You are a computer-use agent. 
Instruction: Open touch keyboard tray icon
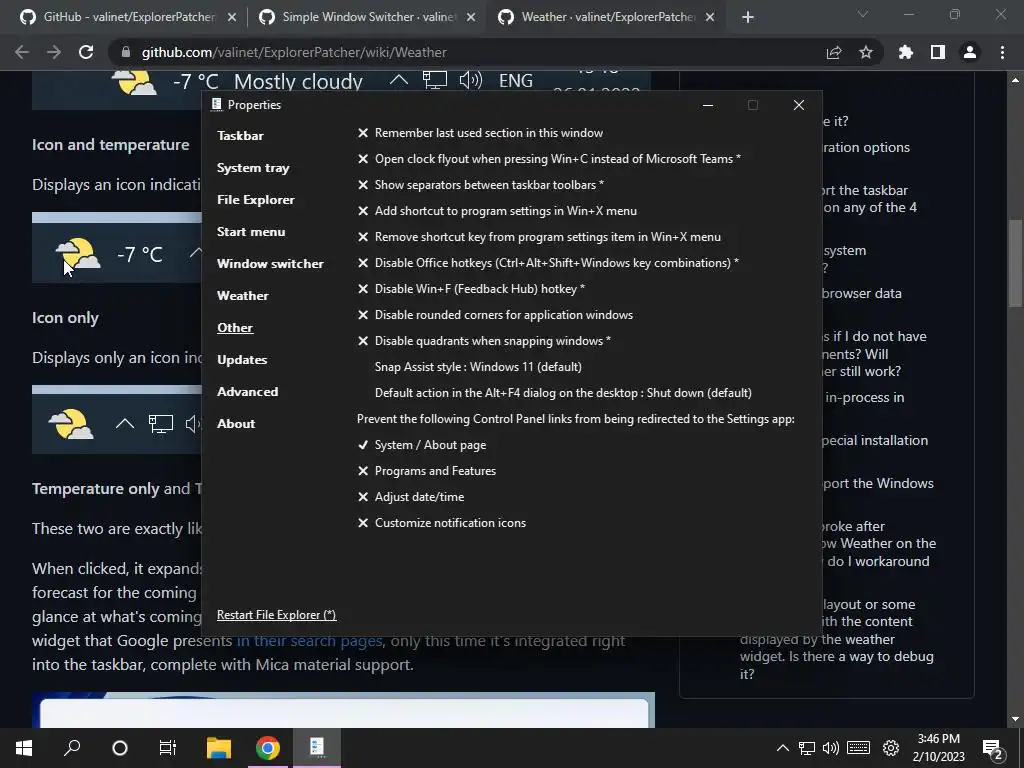click(859, 748)
